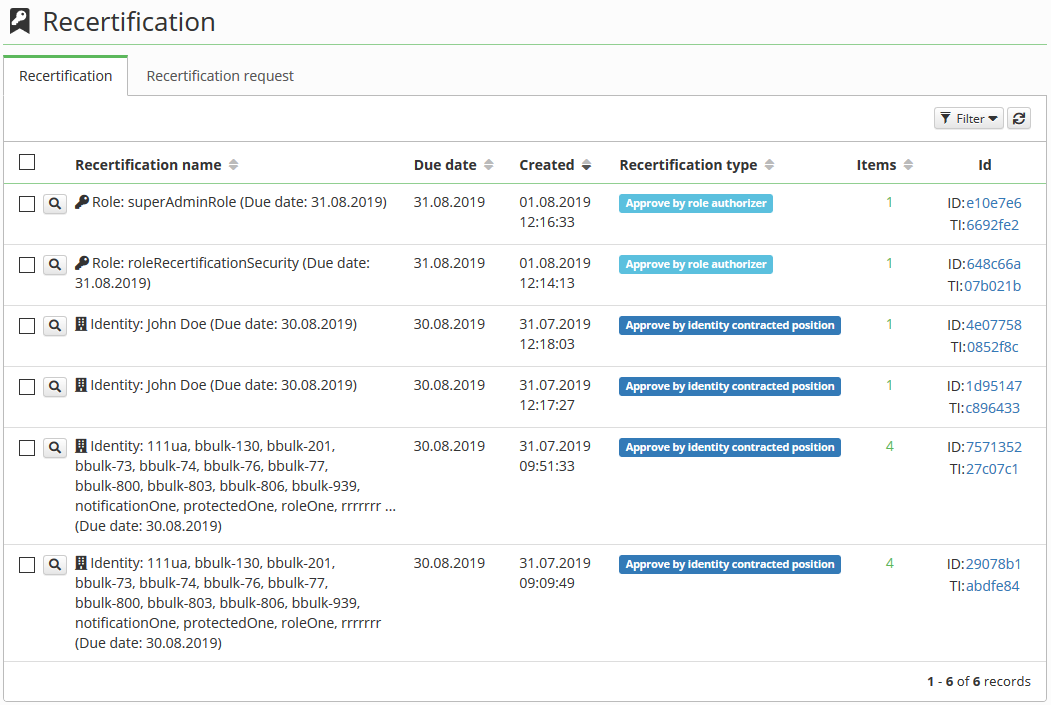Click building icon of John Doe 12:18:03 row
The height and width of the screenshot is (705, 1051).
[x=81, y=324]
